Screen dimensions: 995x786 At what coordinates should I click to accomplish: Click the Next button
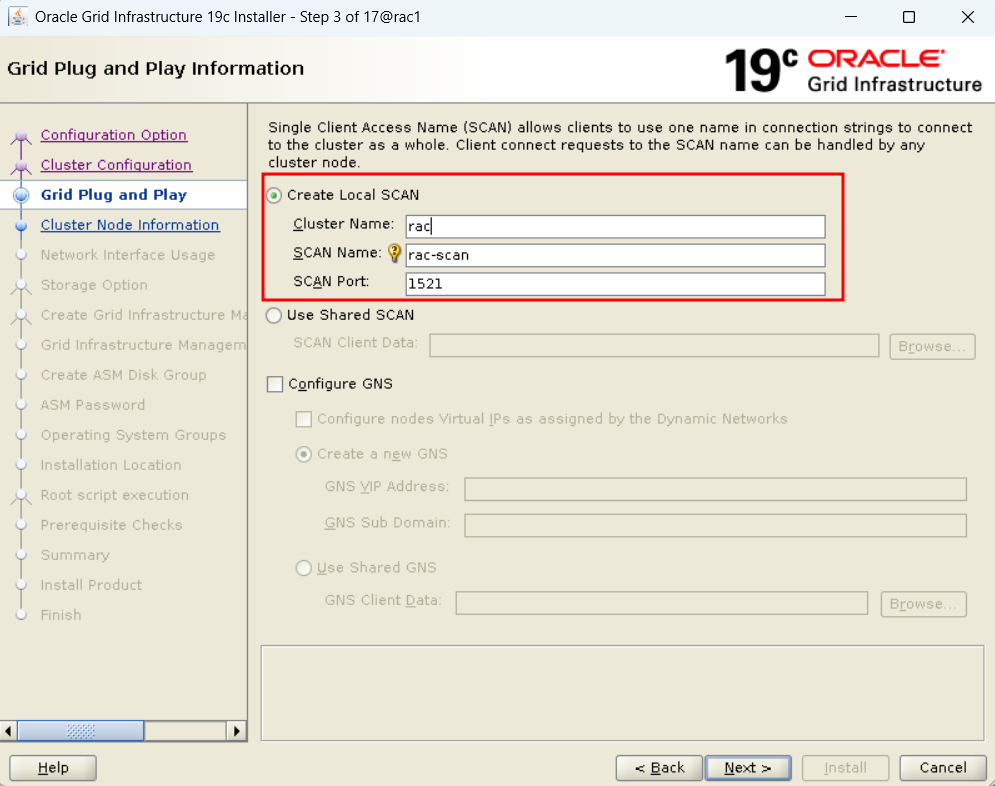(748, 768)
